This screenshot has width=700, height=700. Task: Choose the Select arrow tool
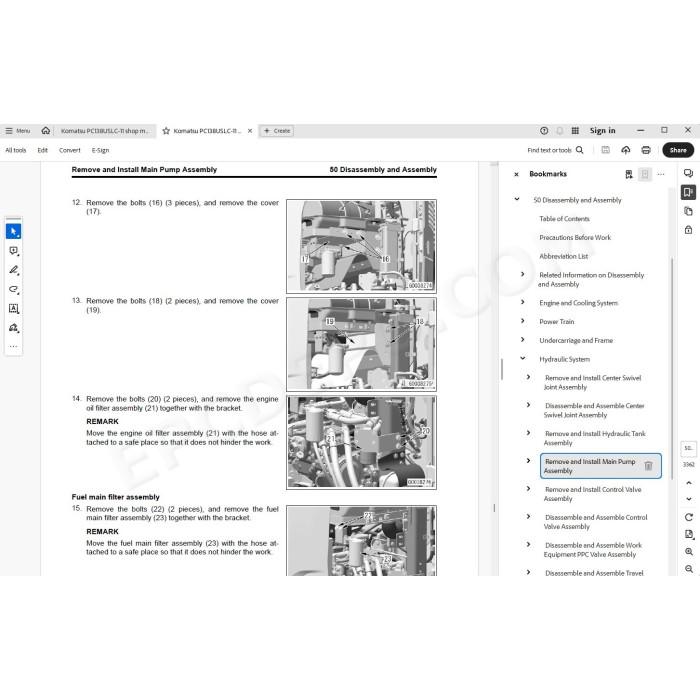13,231
